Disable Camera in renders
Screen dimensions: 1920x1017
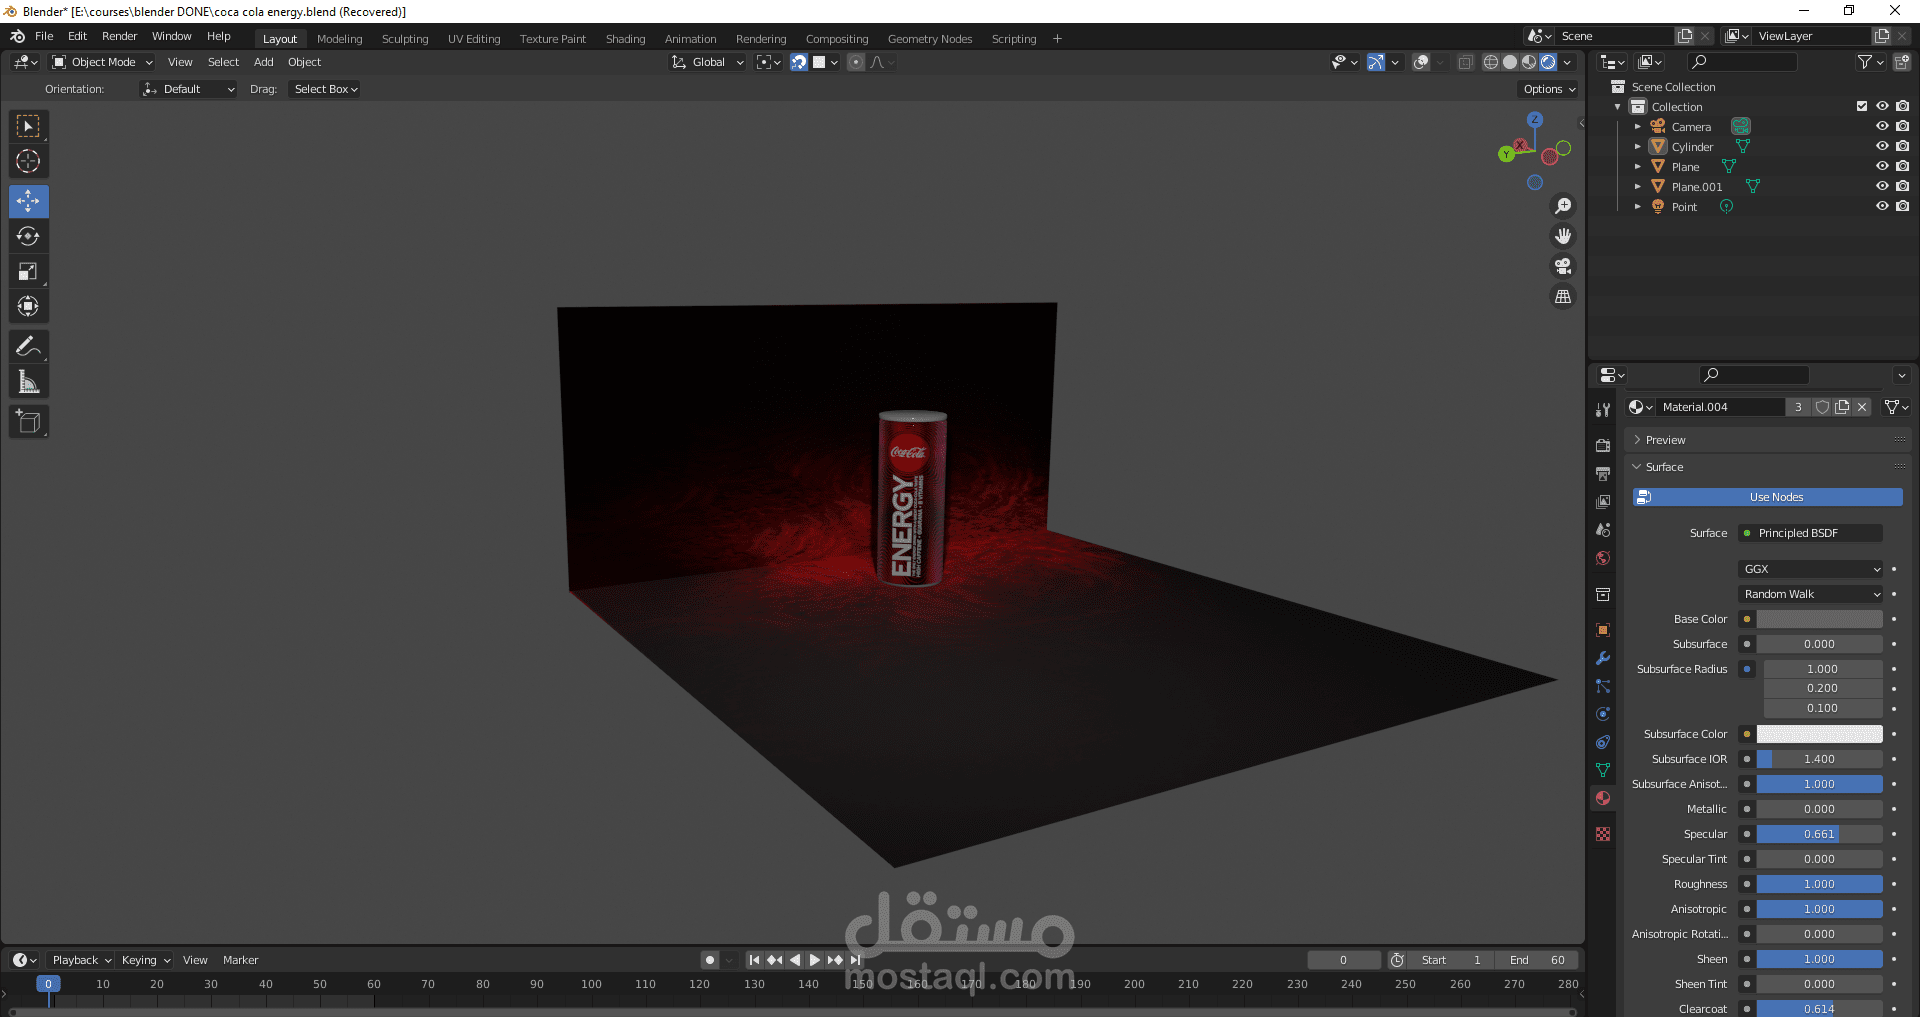[1902, 127]
